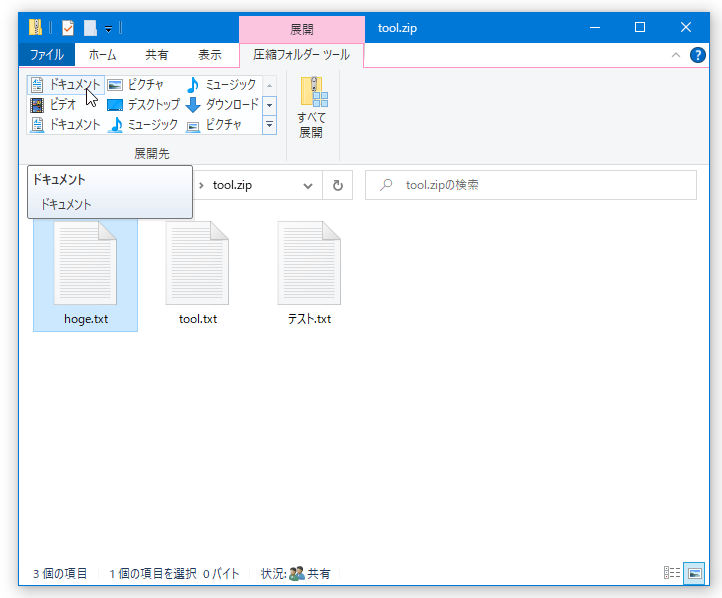
Task: Select the テスト.txt file
Action: coord(309,274)
